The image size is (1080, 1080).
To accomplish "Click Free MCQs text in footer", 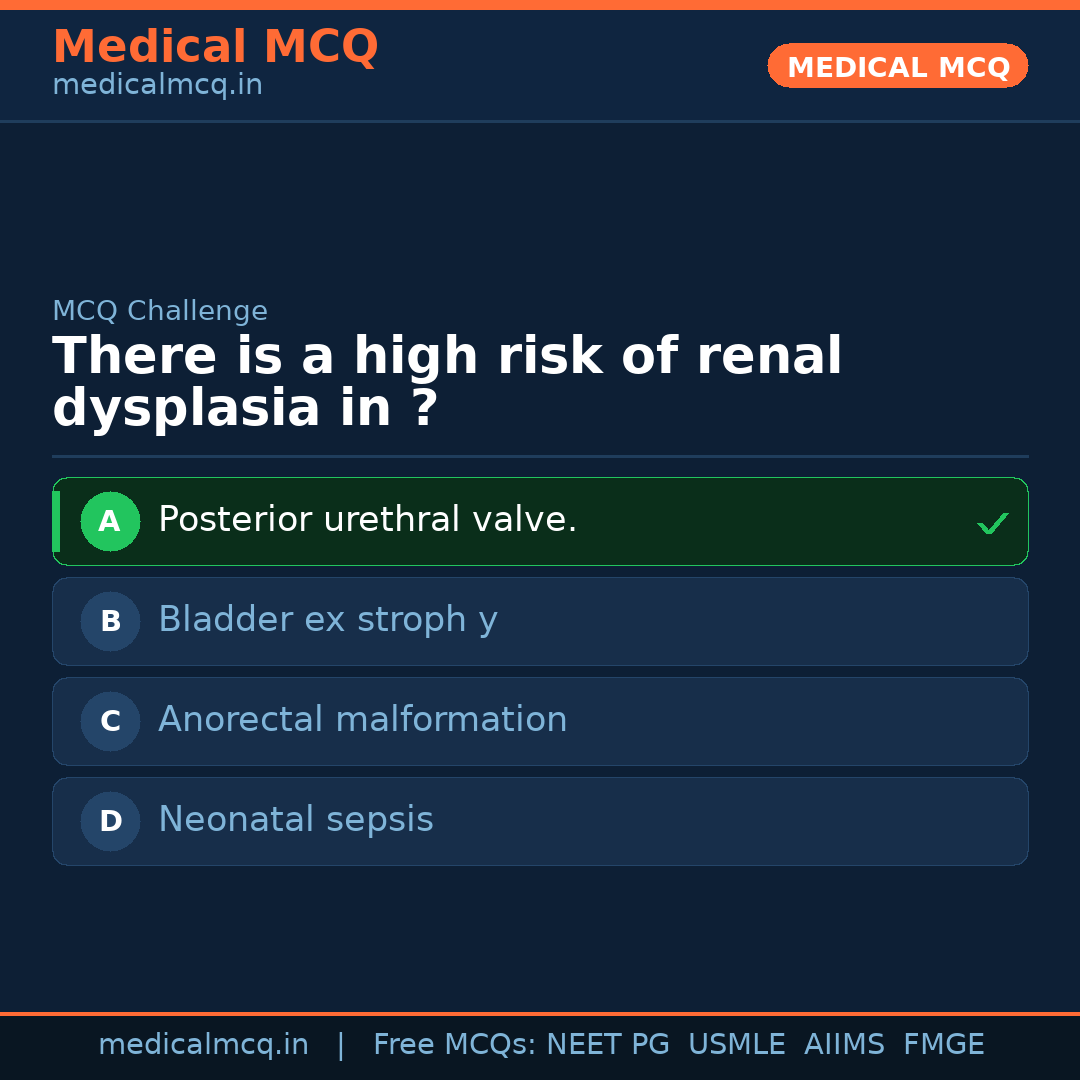I will click(455, 1045).
